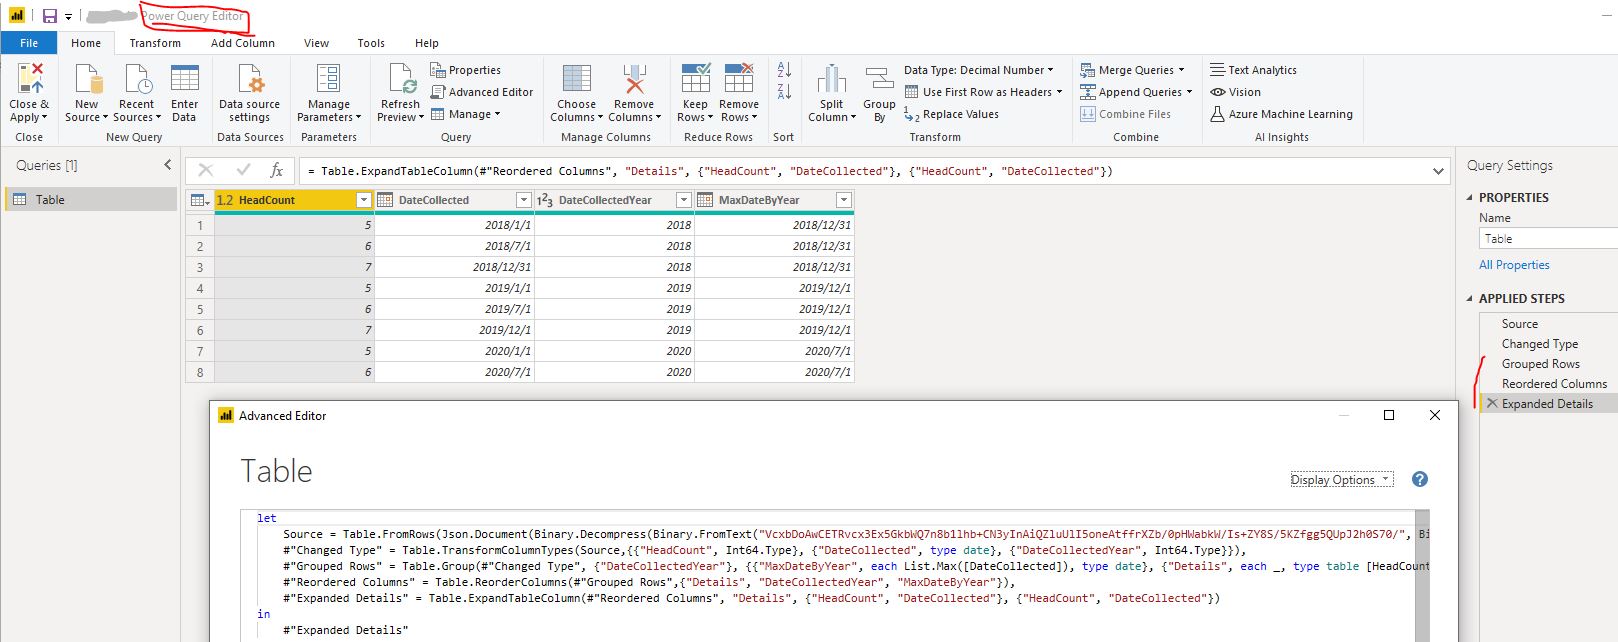The image size is (1618, 642).
Task: Open DateCollected column filter dropdown
Action: pos(523,200)
